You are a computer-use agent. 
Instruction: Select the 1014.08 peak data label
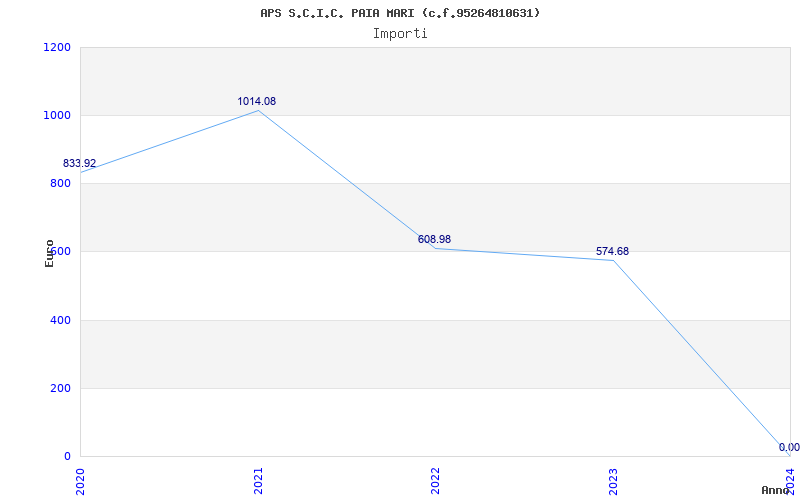pos(257,101)
